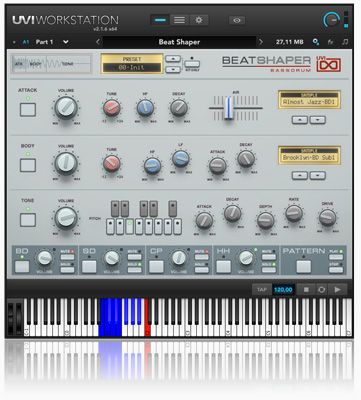This screenshot has width=361, height=400.
Task: Mute the CP channel
Action: [x=202, y=257]
